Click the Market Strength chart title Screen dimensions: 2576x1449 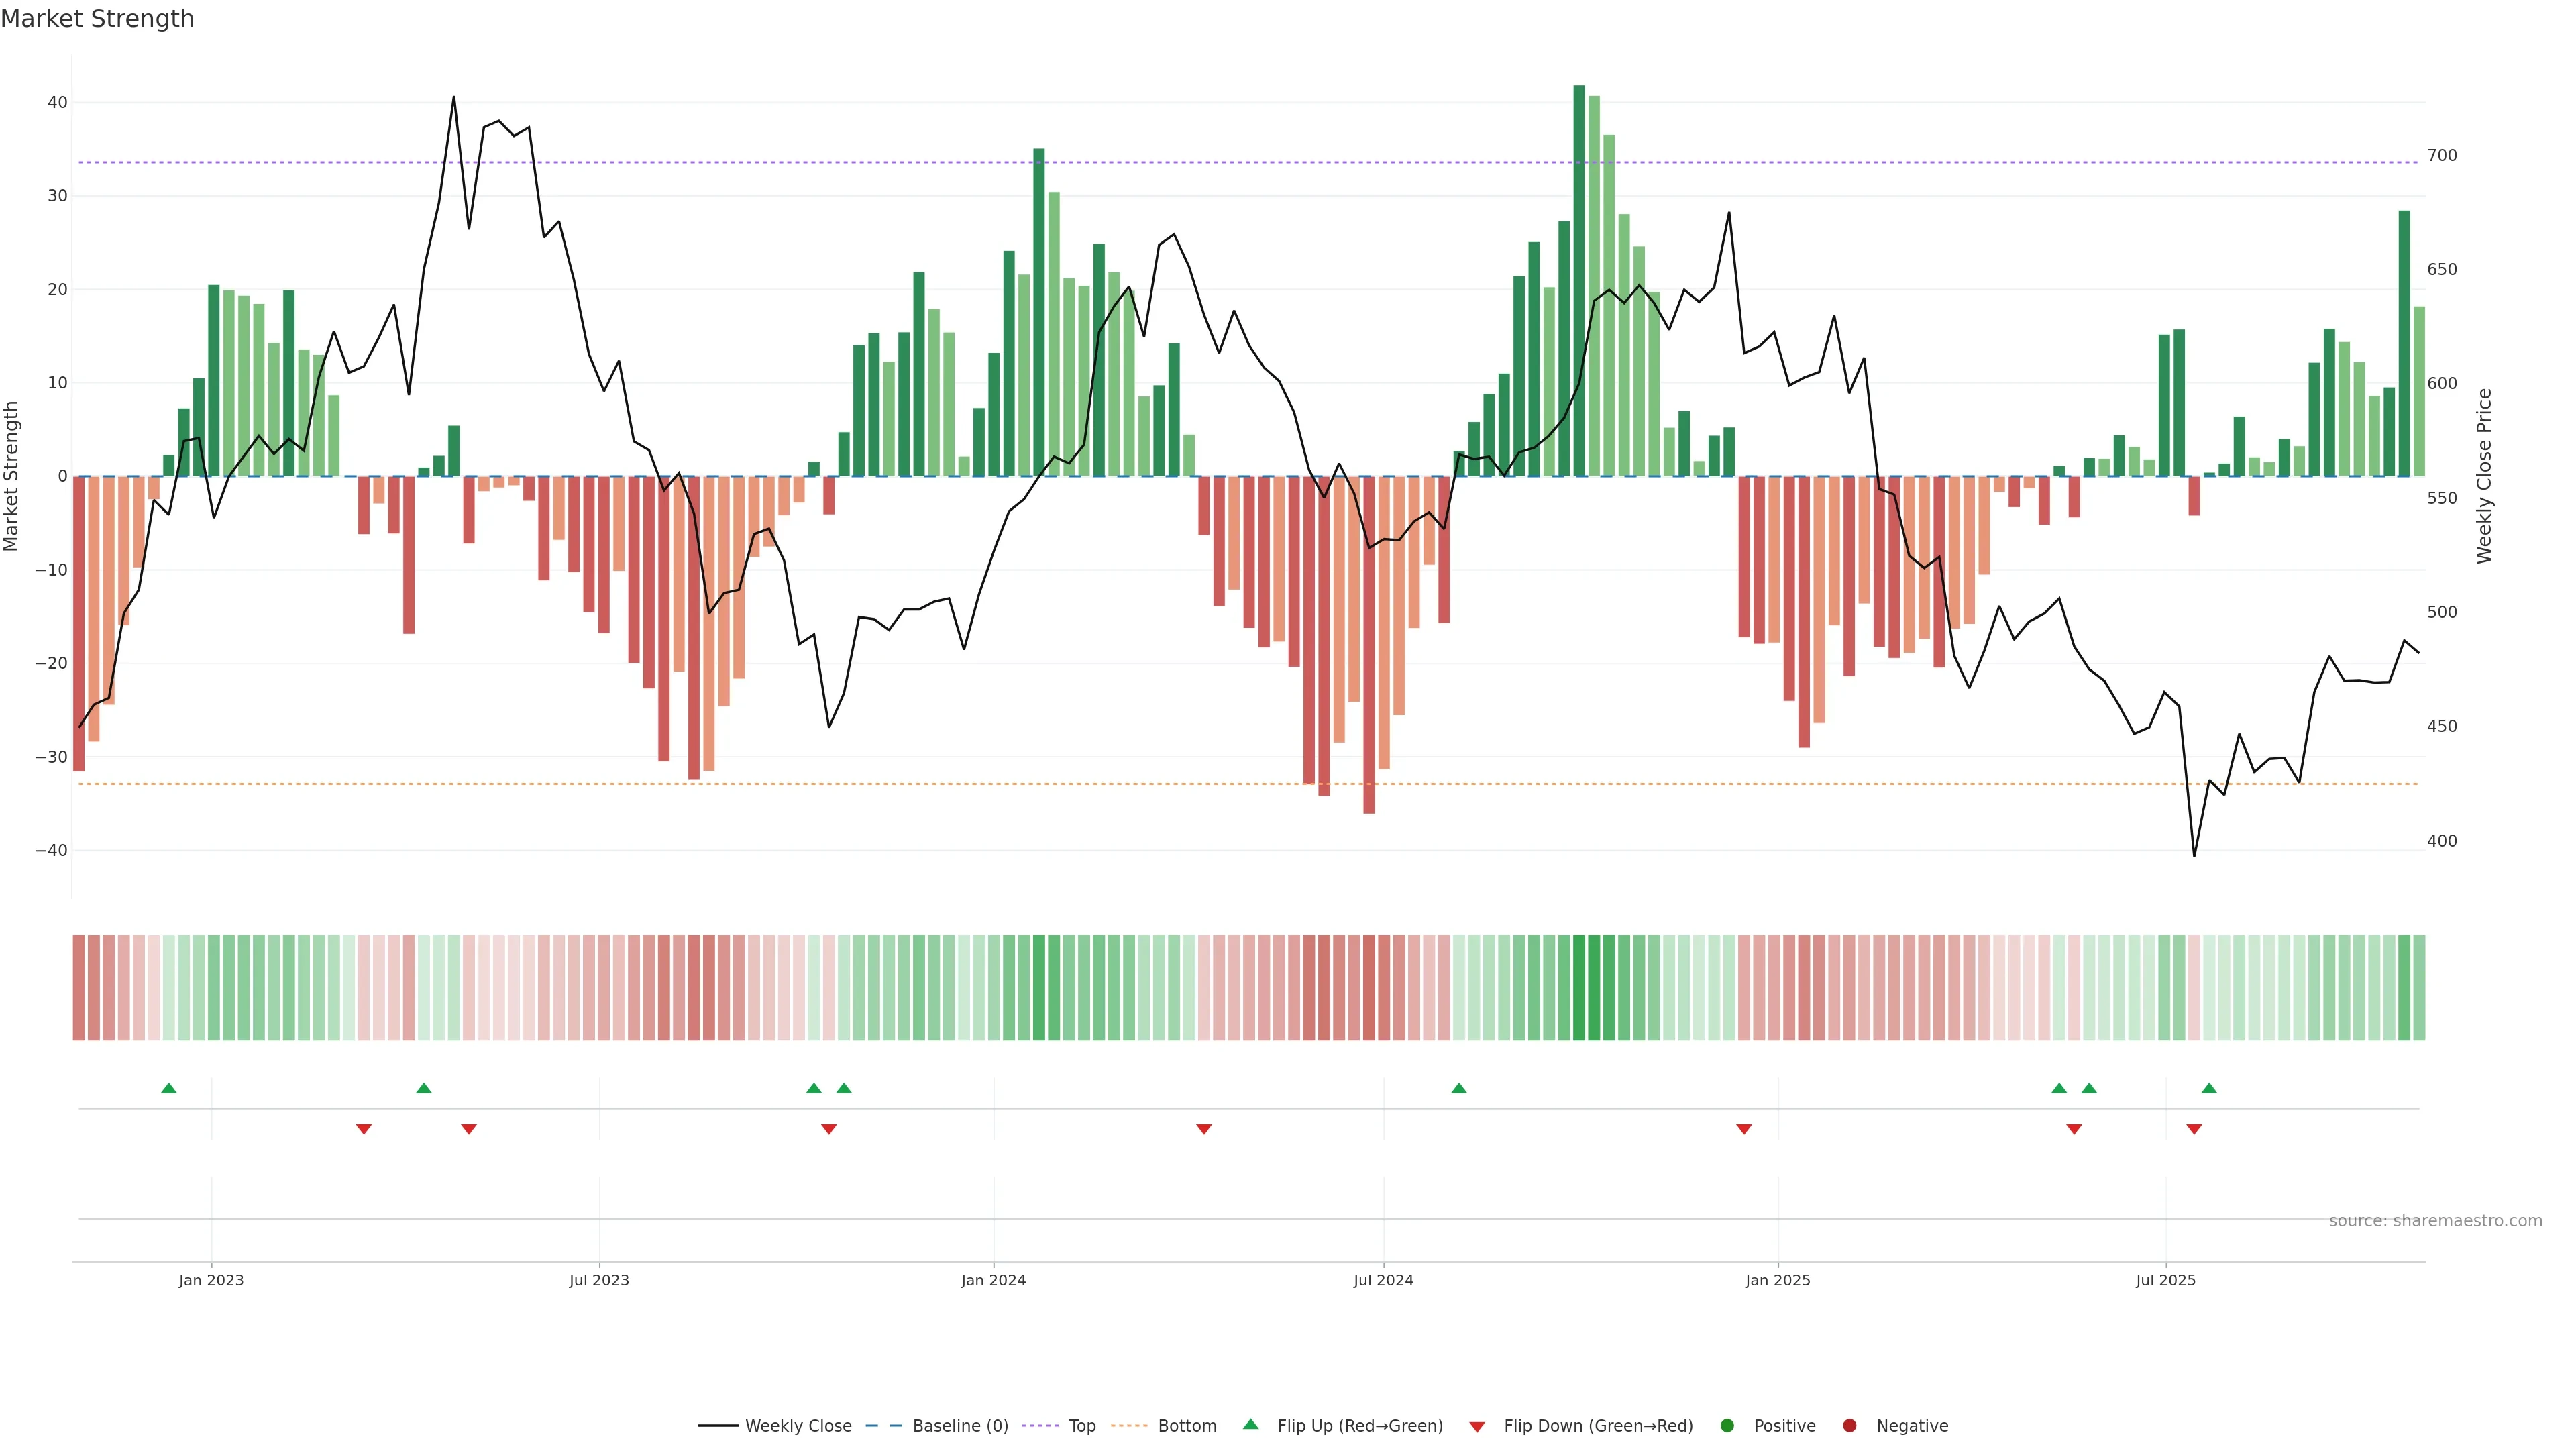point(97,19)
